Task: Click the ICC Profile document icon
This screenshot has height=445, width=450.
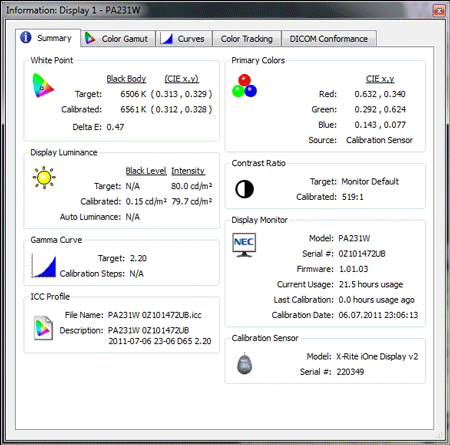Action: click(x=43, y=328)
